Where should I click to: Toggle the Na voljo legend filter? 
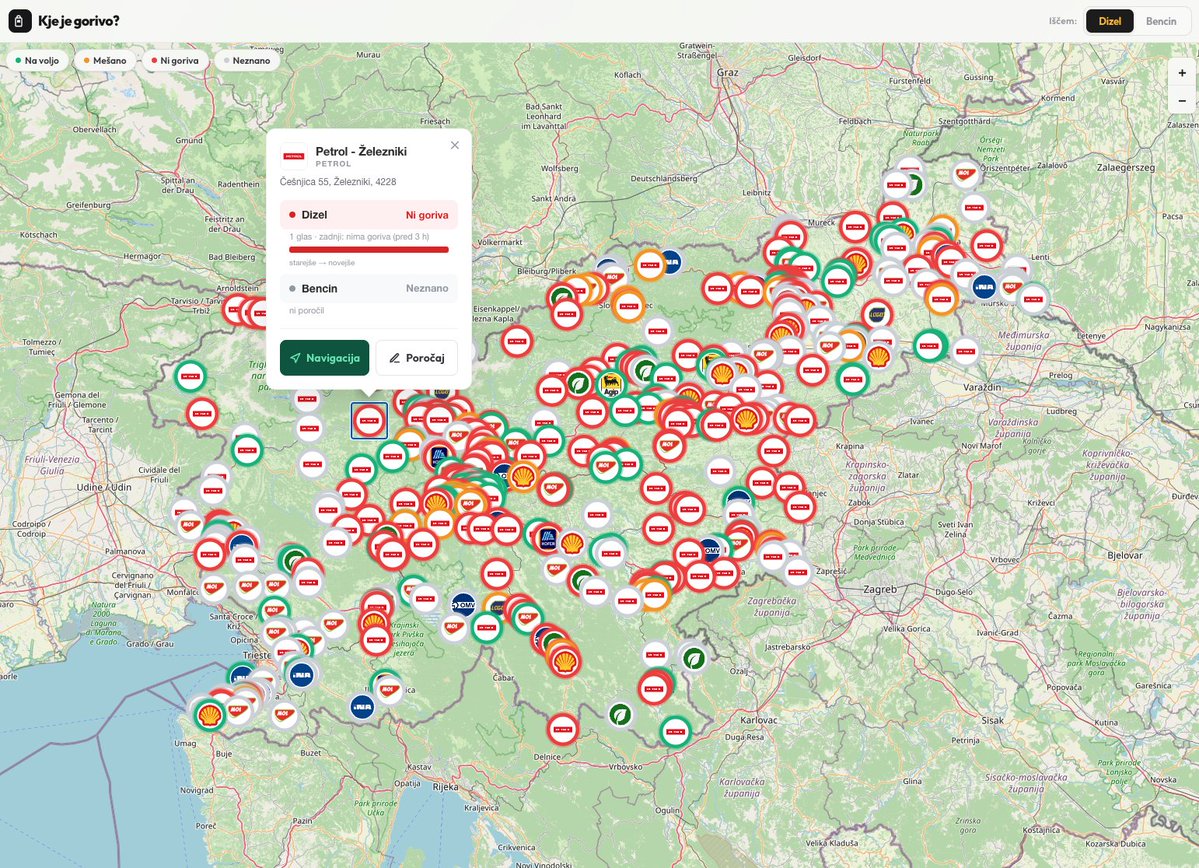tap(37, 60)
